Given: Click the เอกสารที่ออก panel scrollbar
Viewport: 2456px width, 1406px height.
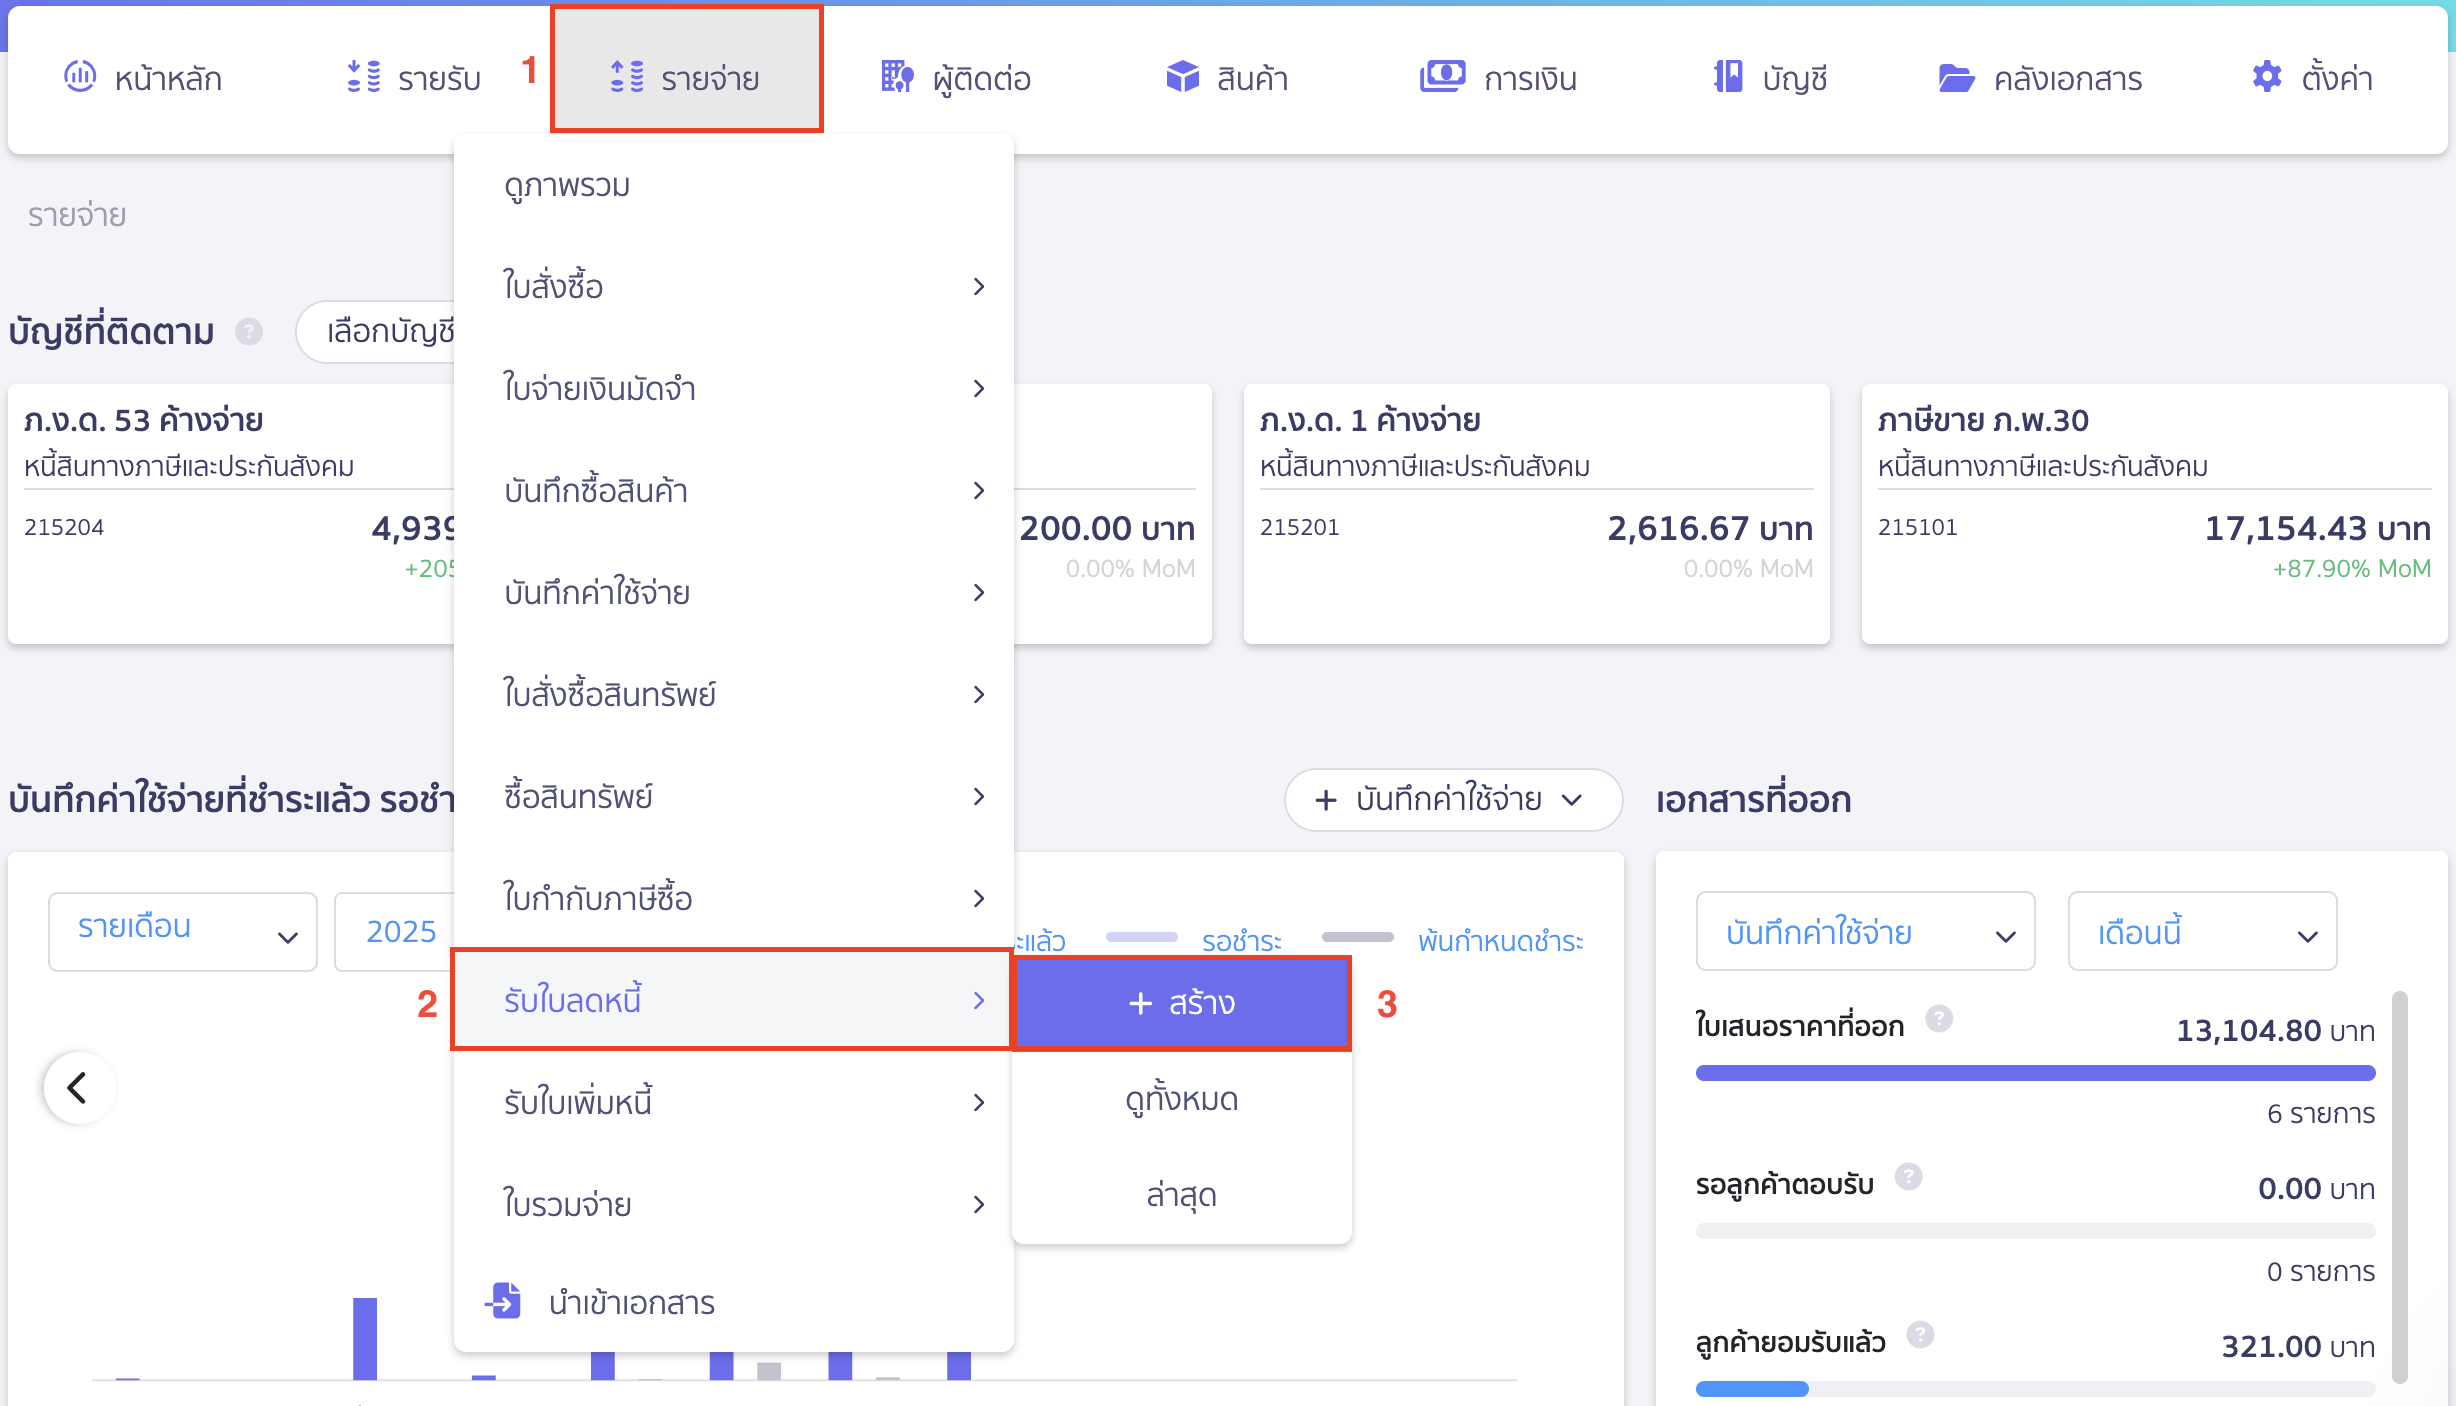Looking at the screenshot, I should coord(2399,1187).
